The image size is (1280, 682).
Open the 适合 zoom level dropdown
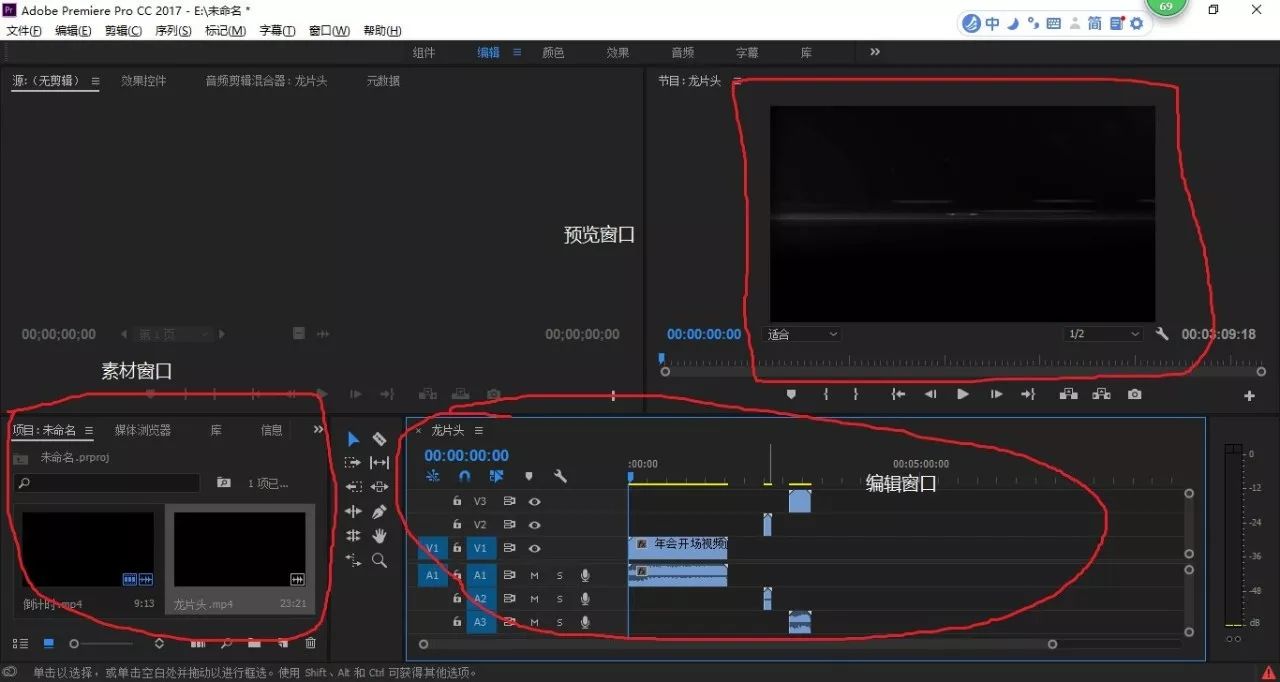803,334
